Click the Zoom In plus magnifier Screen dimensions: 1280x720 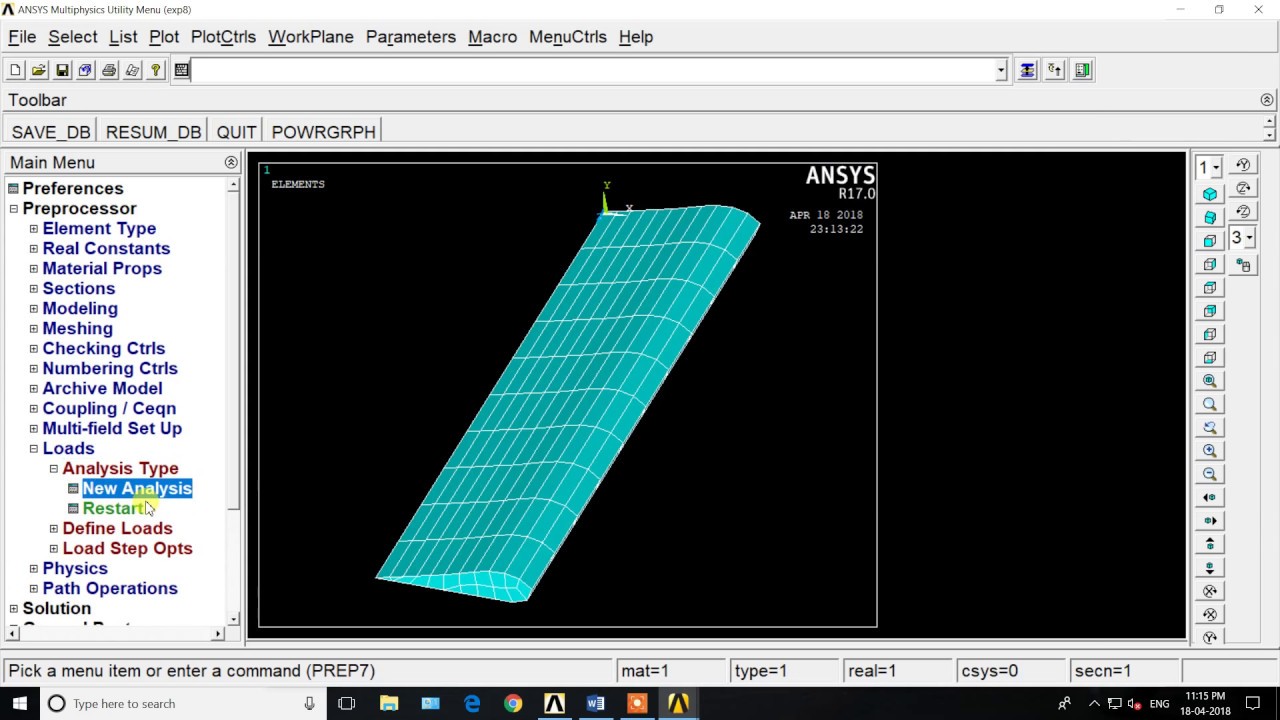[1210, 451]
